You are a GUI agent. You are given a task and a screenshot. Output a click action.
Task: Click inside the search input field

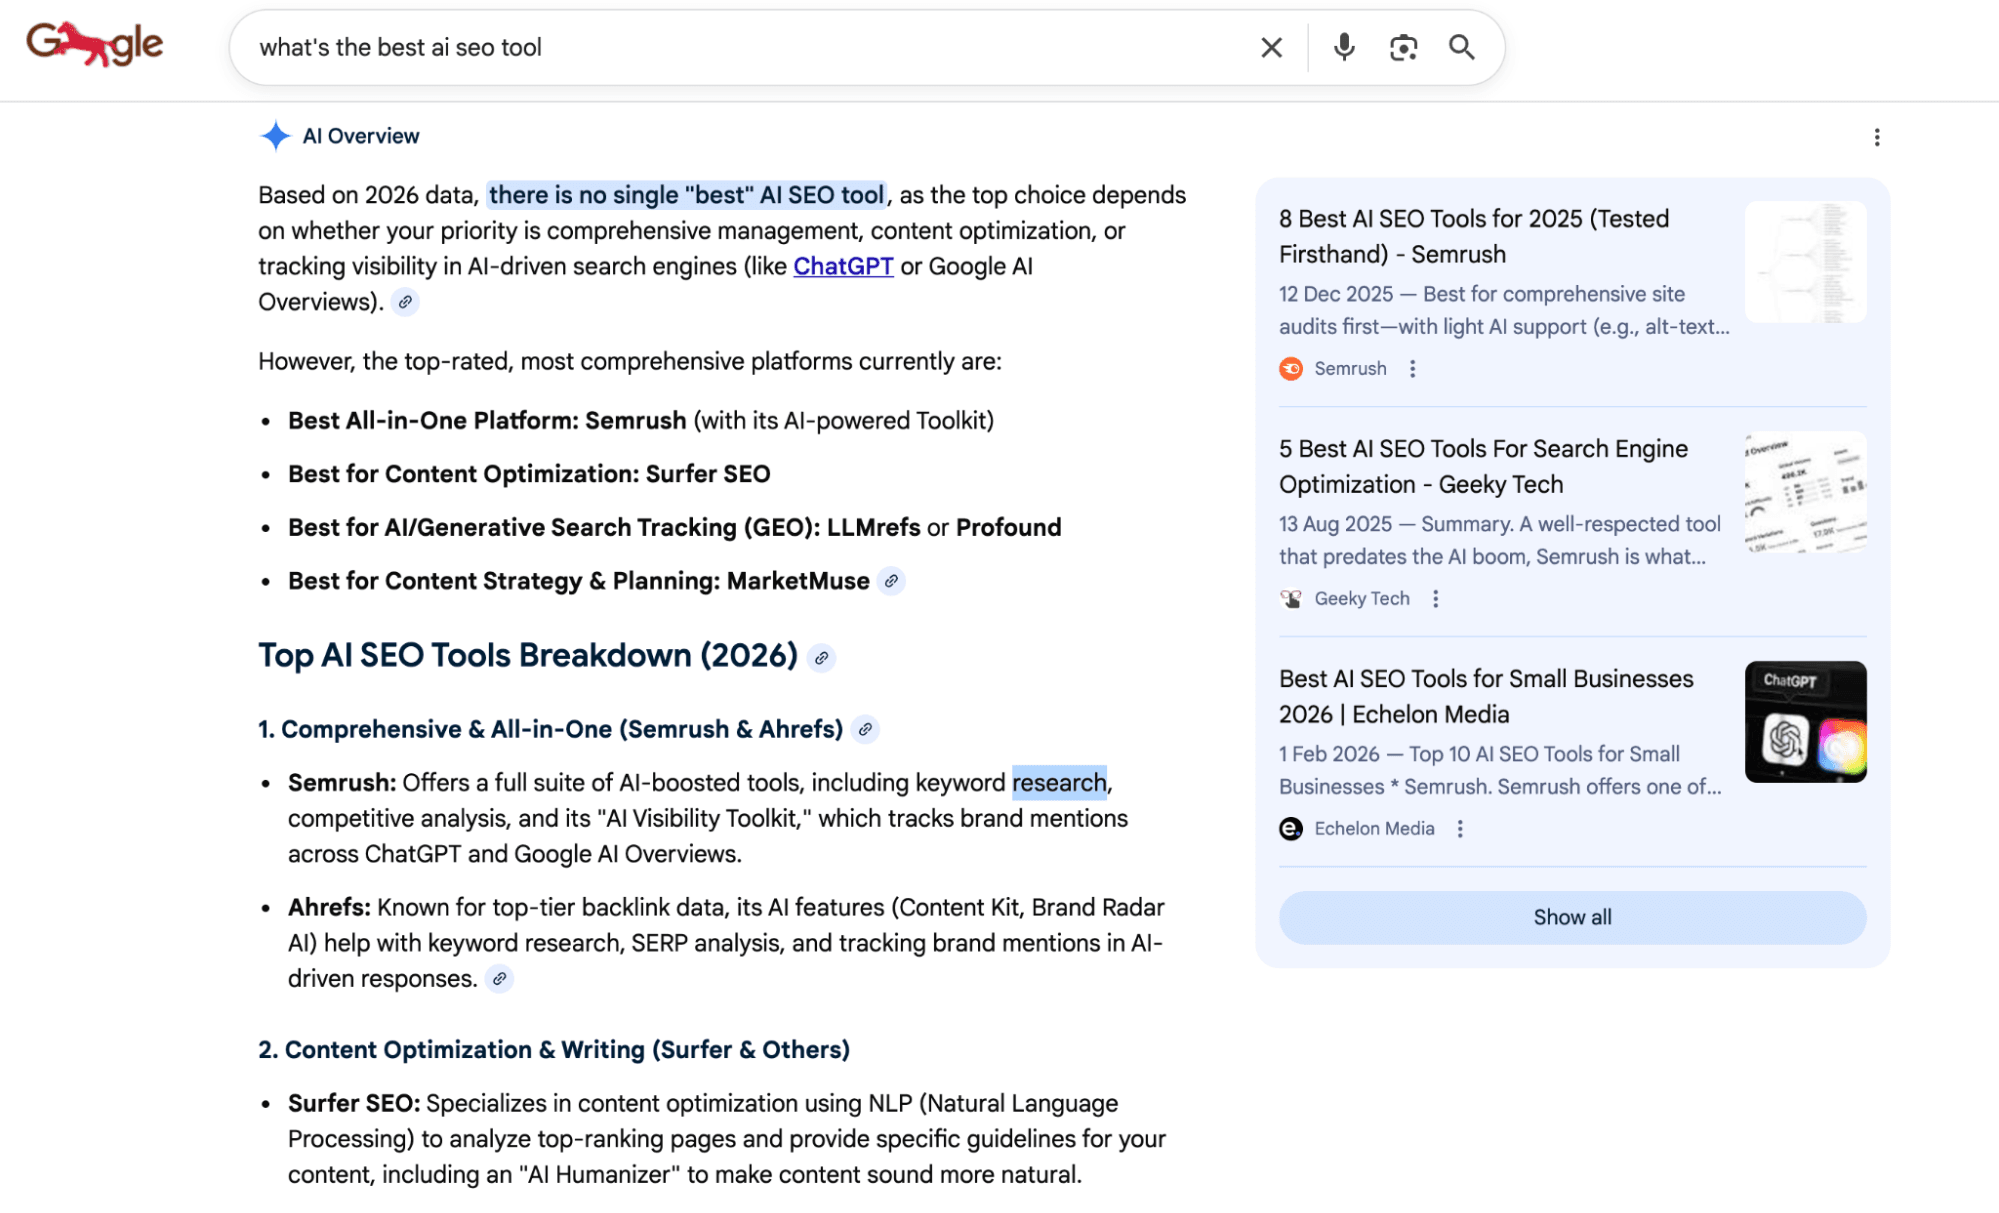(700, 47)
